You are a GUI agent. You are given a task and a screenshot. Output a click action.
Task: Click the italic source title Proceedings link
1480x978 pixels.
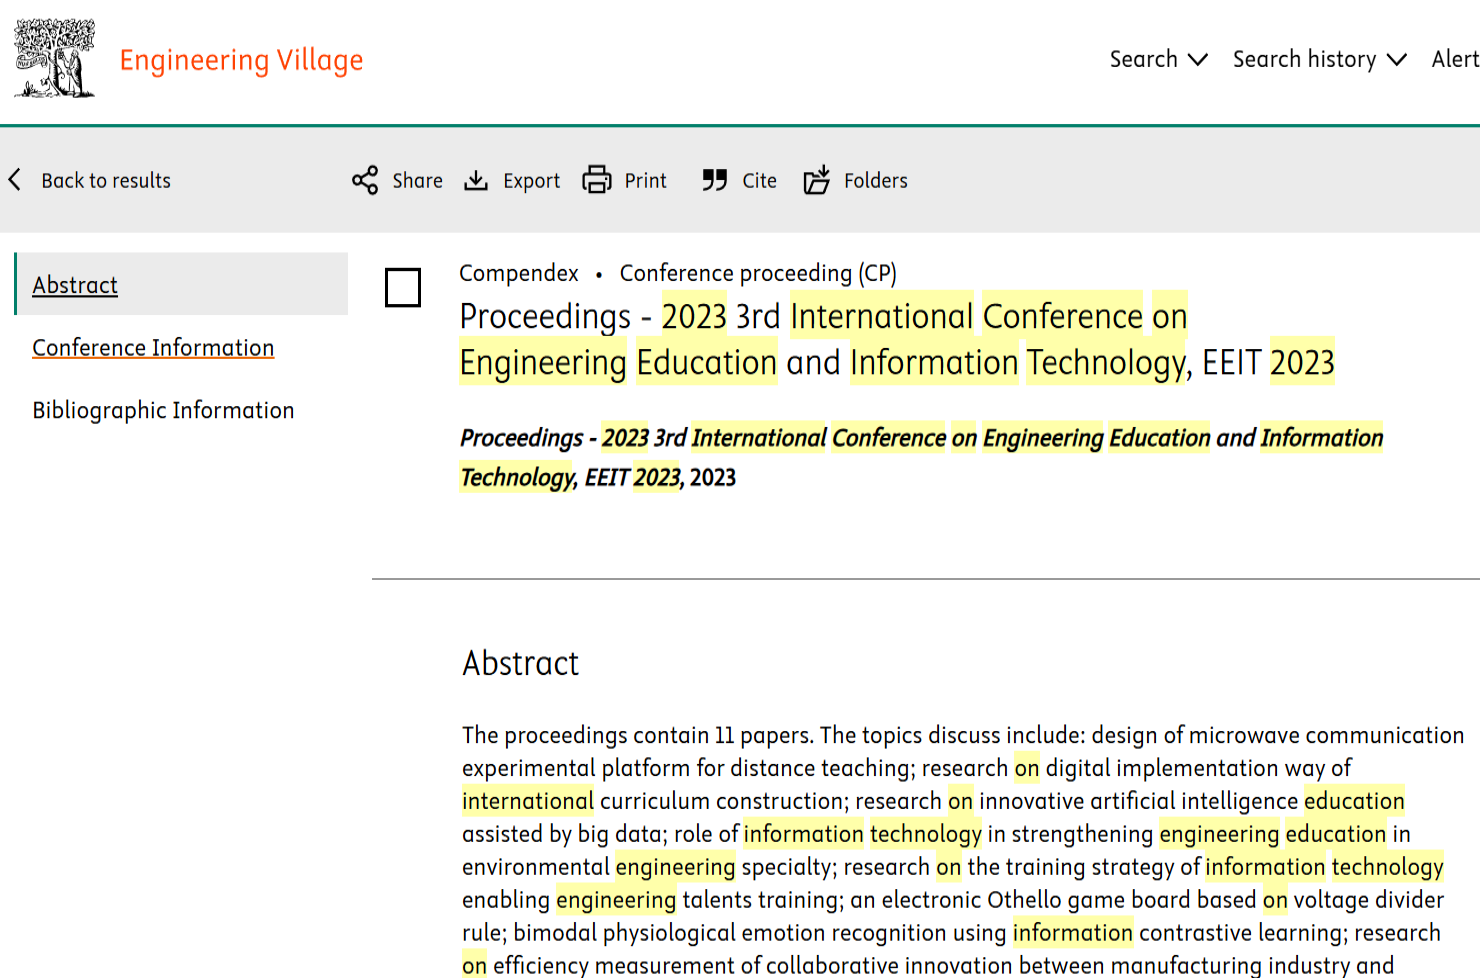point(921,457)
